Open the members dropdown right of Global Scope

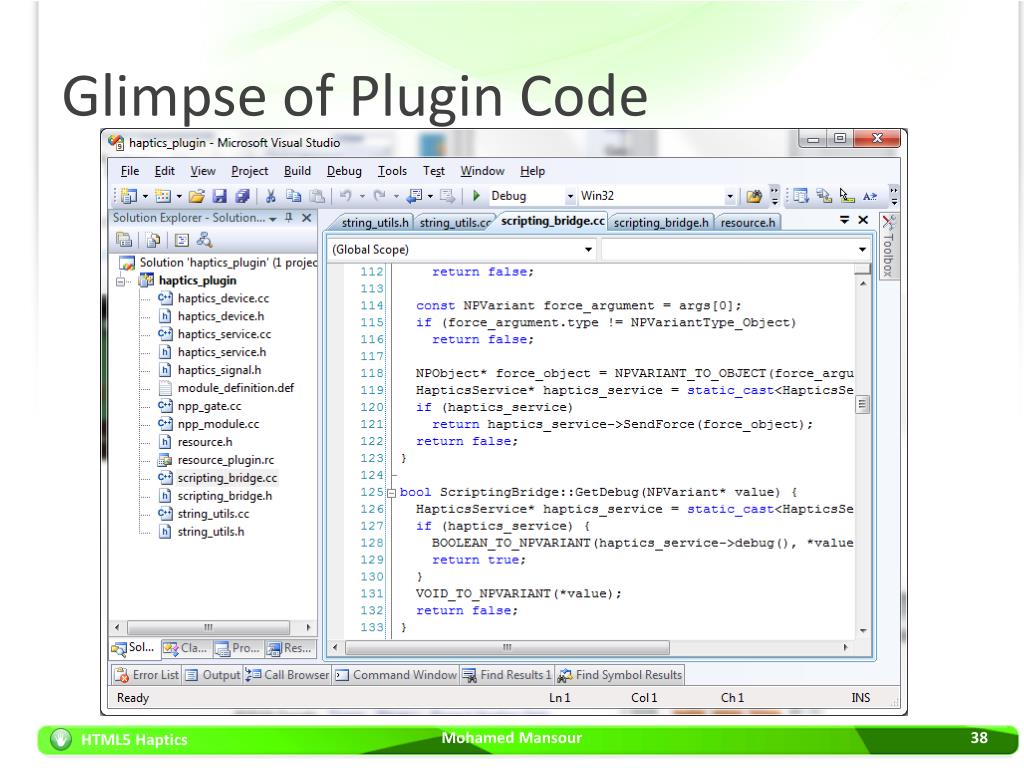point(861,249)
